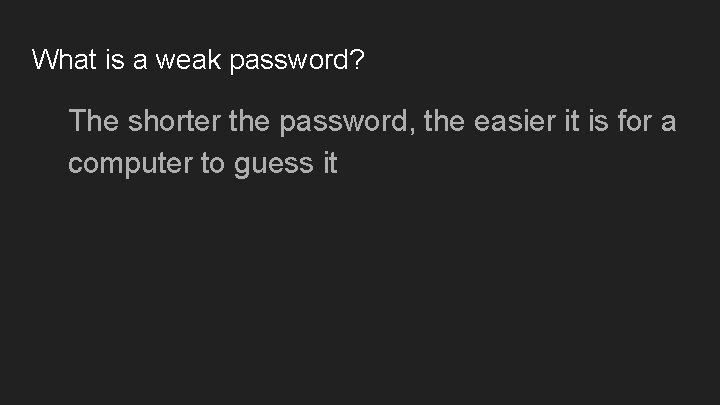Click the empty dark area below the text

(360, 294)
